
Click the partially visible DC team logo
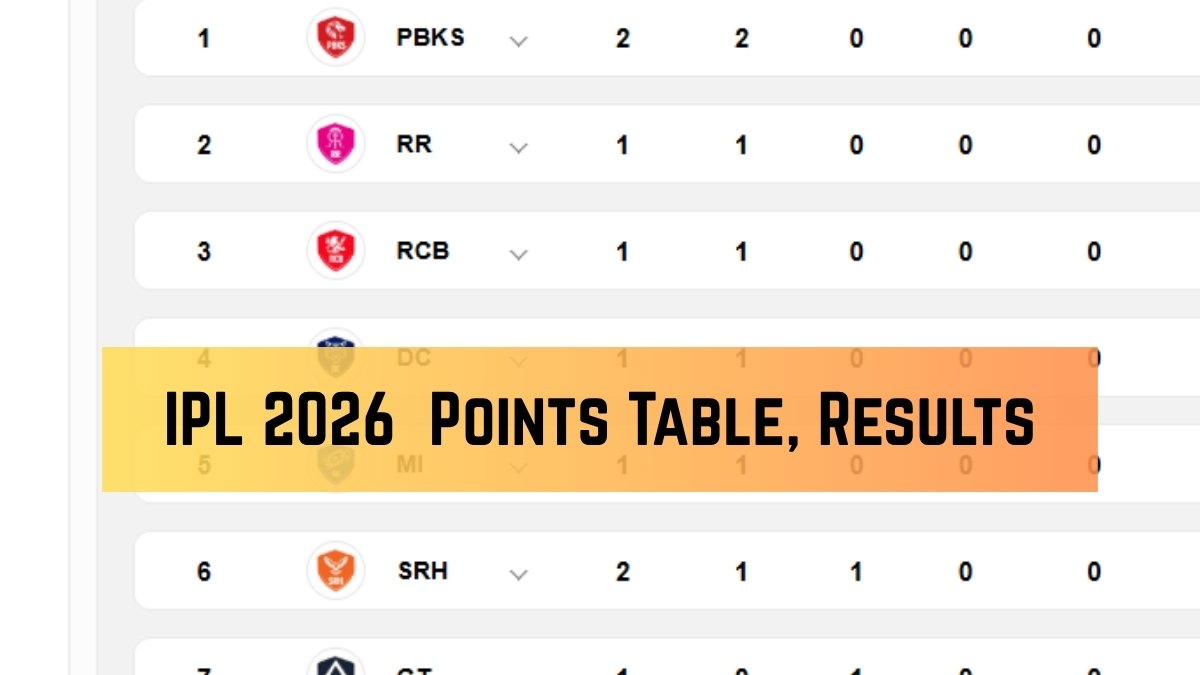click(x=335, y=340)
